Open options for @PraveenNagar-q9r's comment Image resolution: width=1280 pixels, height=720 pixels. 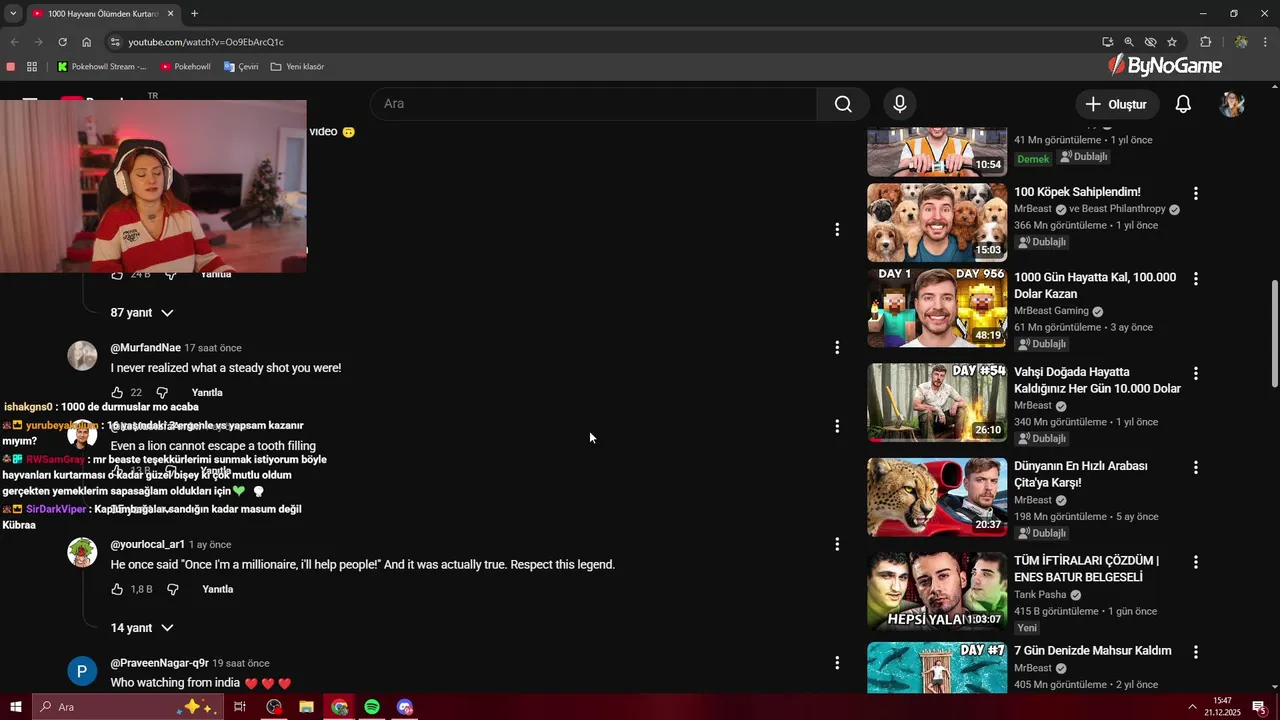point(837,663)
